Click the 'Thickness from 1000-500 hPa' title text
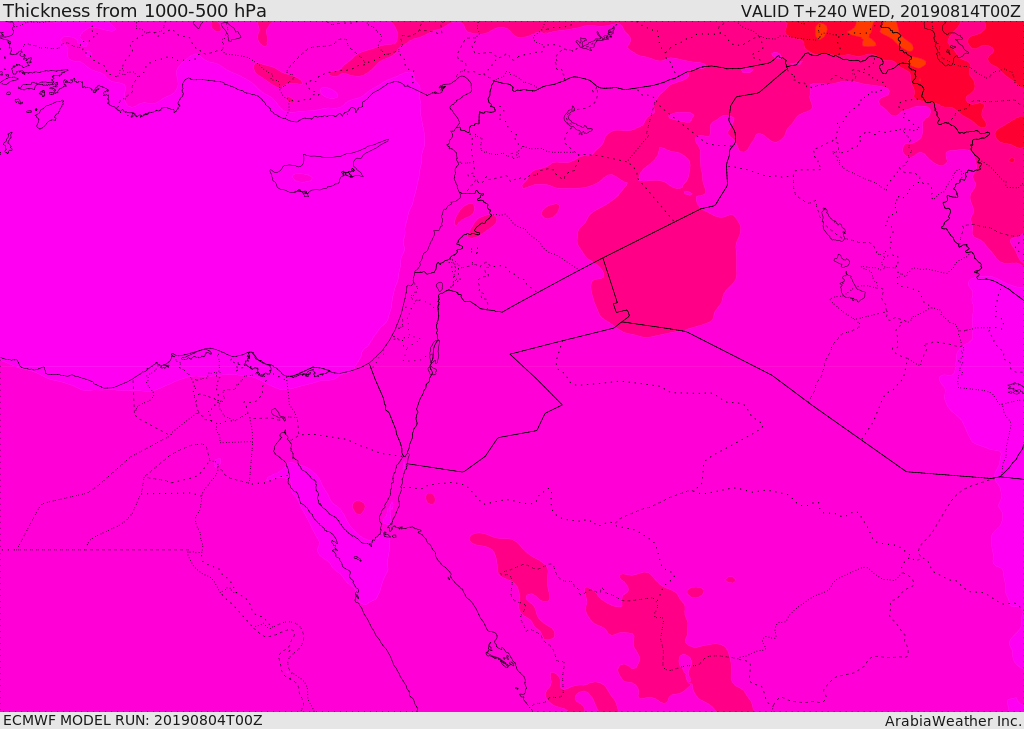This screenshot has height=729, width=1024. click(135, 10)
